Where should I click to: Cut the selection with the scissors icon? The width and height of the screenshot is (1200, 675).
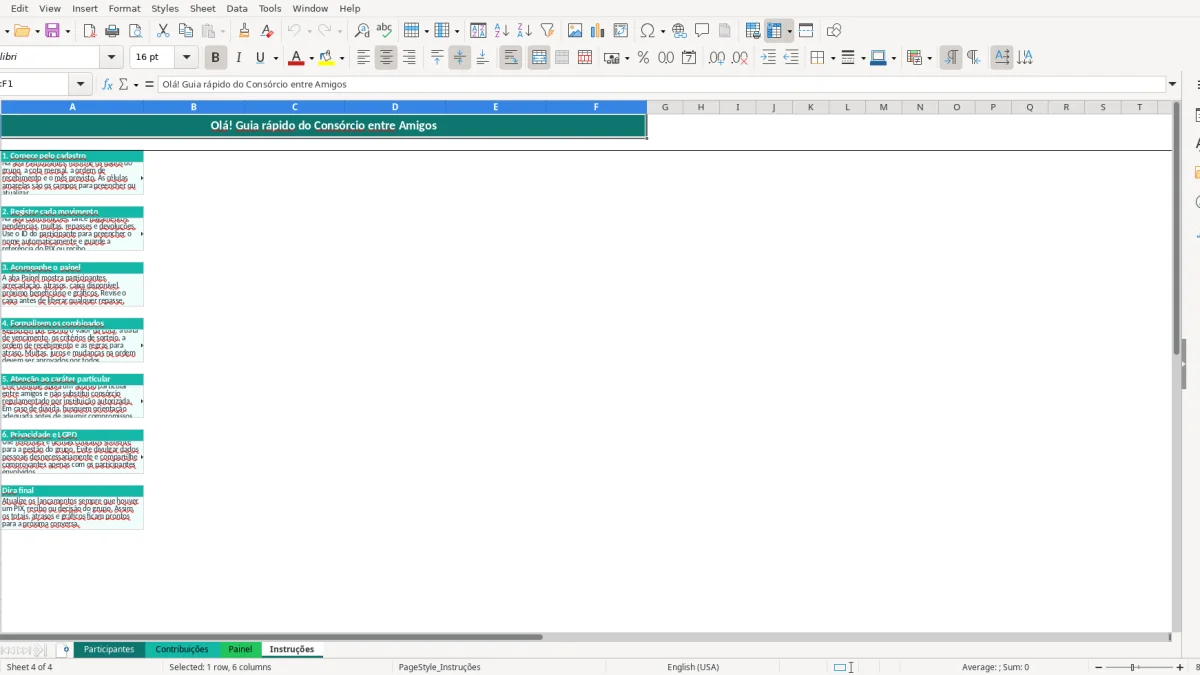[x=164, y=31]
